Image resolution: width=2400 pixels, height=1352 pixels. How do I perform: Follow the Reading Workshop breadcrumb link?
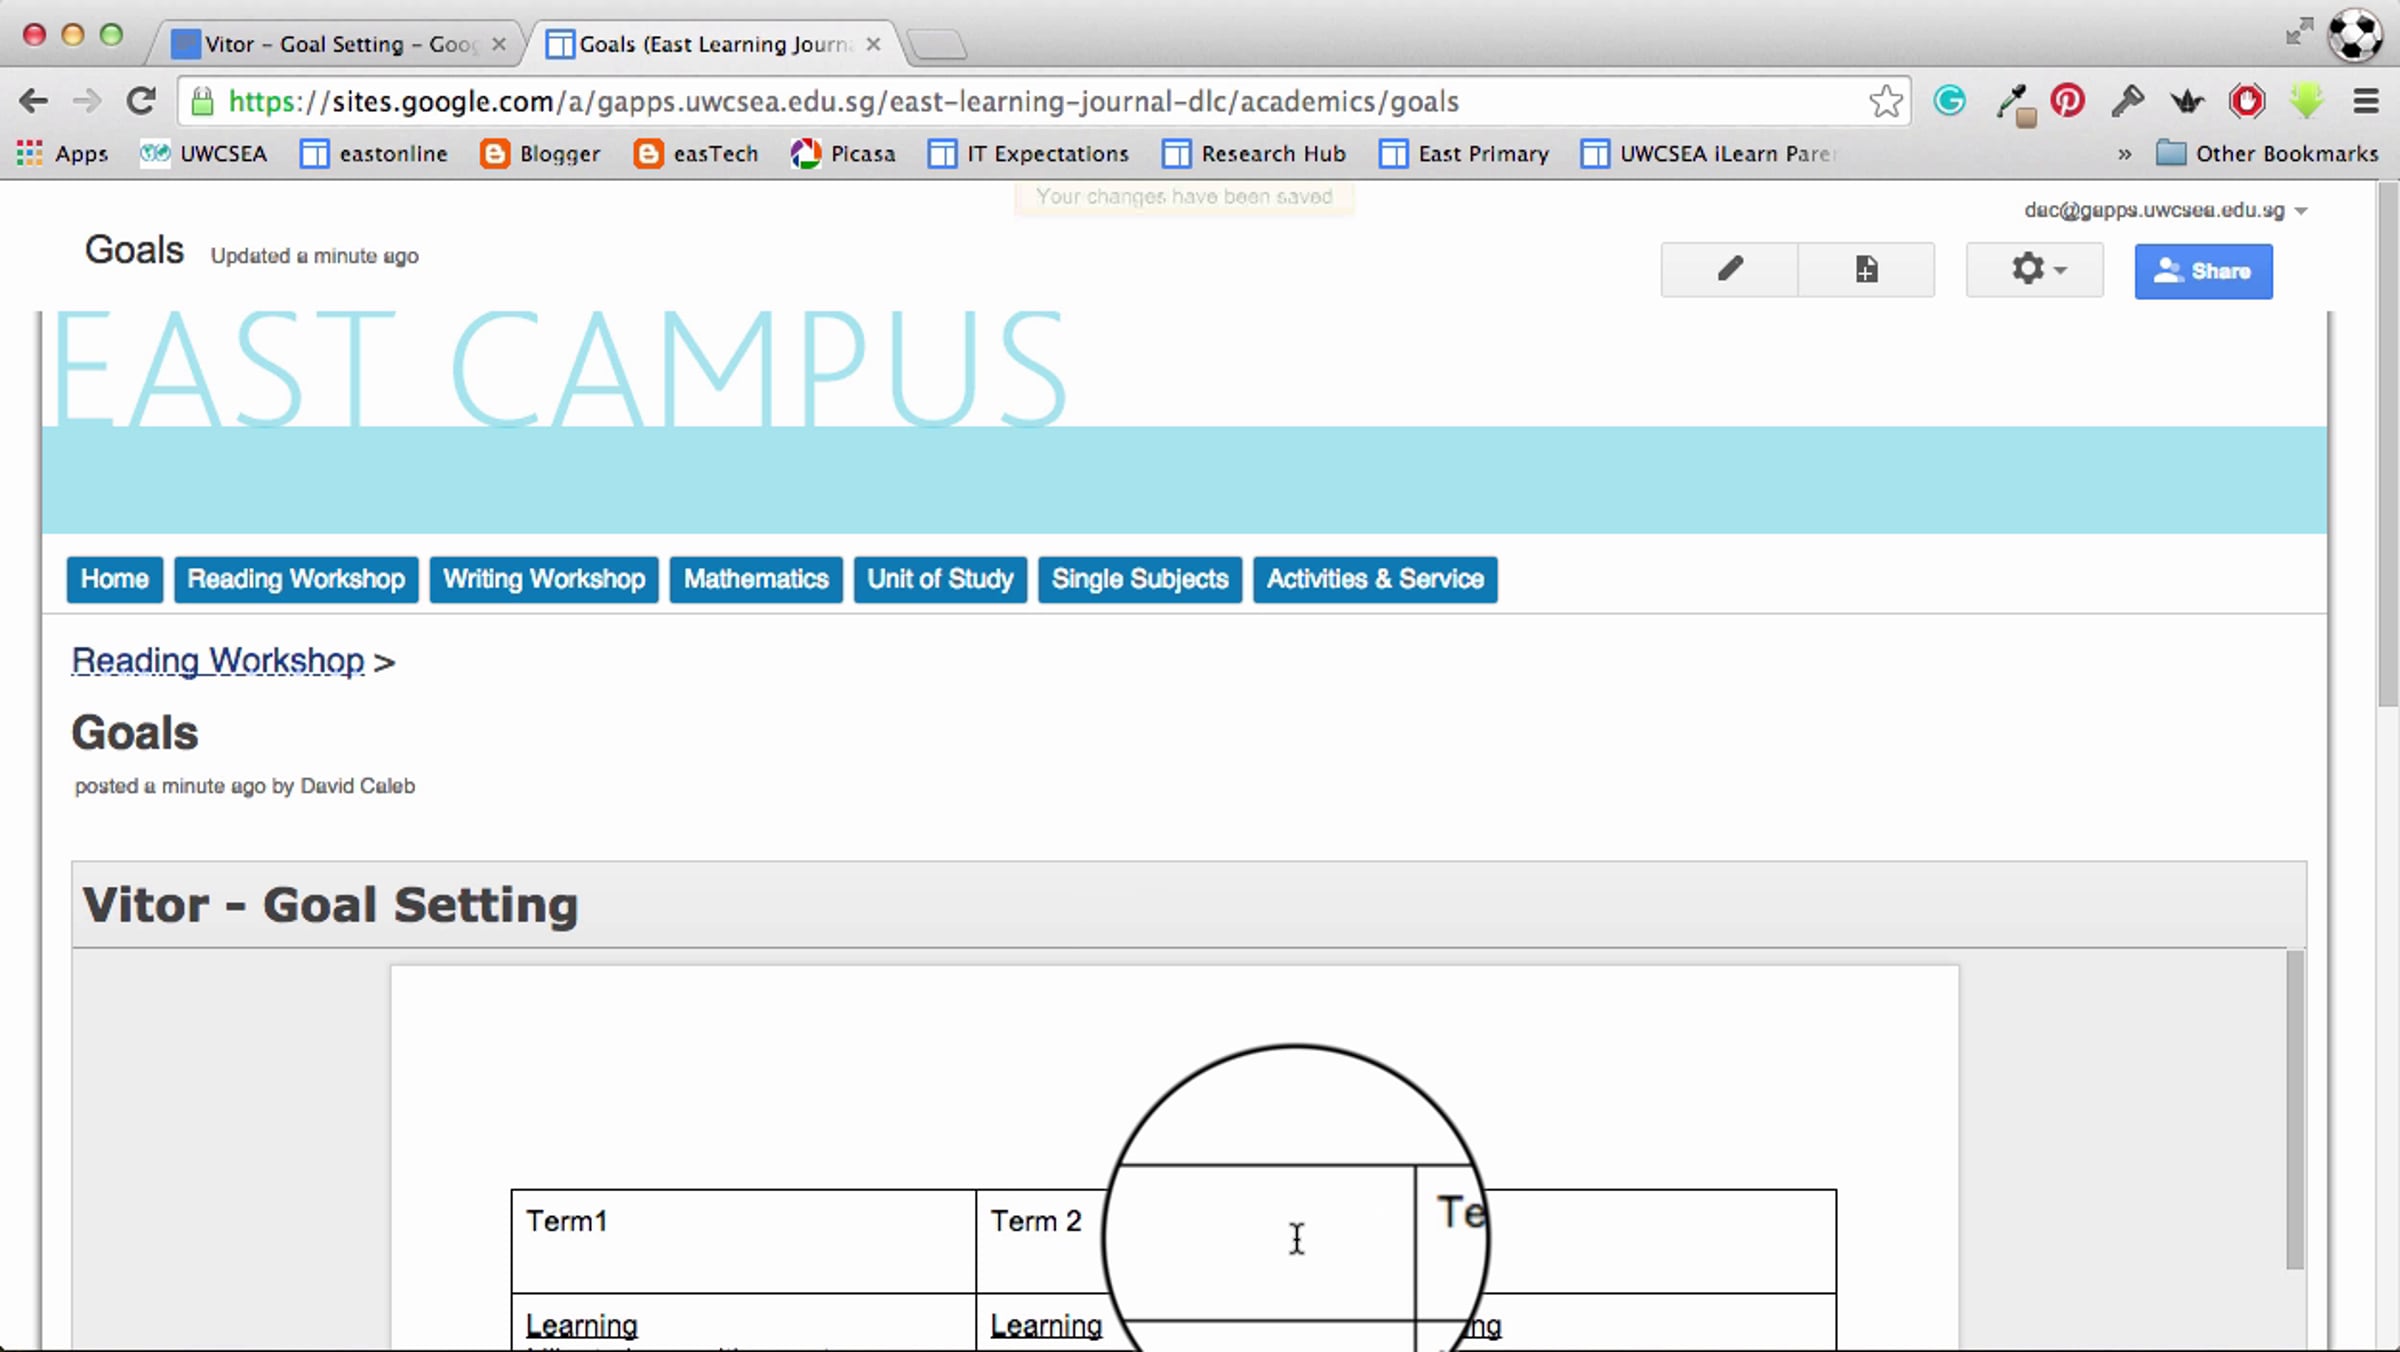pyautogui.click(x=218, y=661)
